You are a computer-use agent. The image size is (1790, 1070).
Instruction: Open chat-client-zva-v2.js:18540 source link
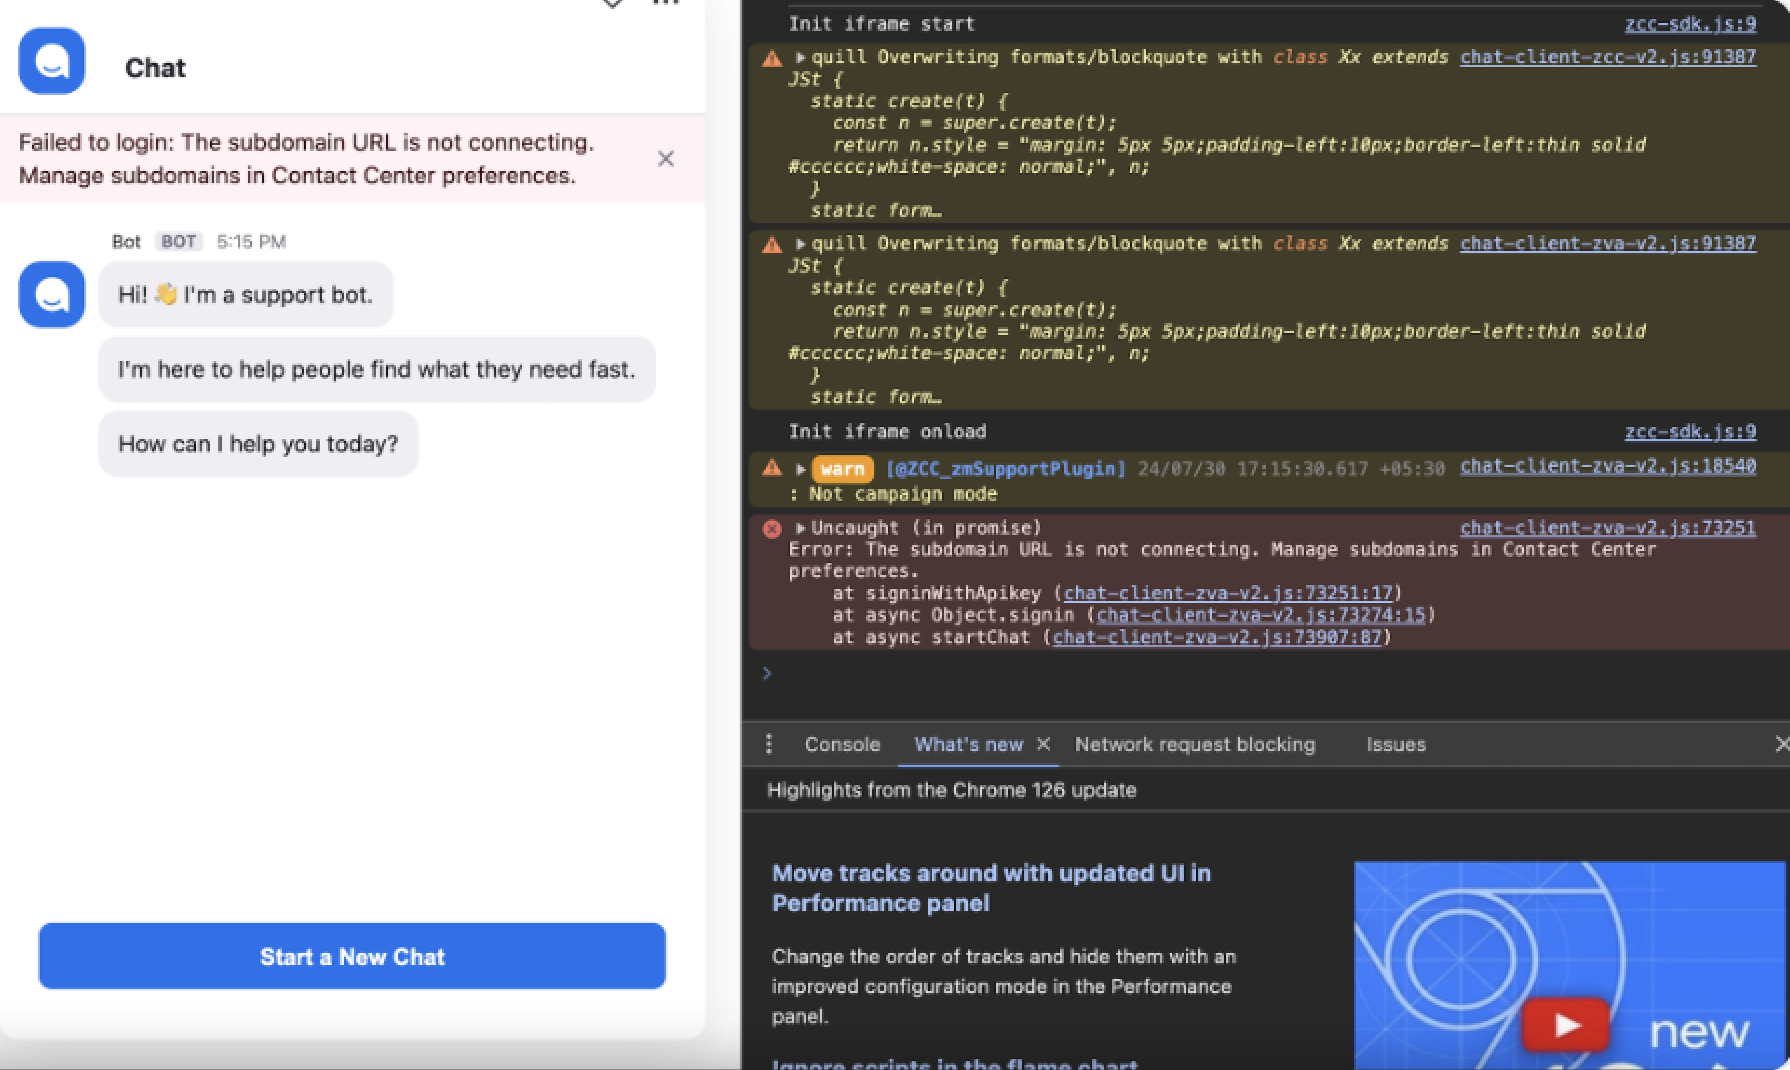(1608, 466)
